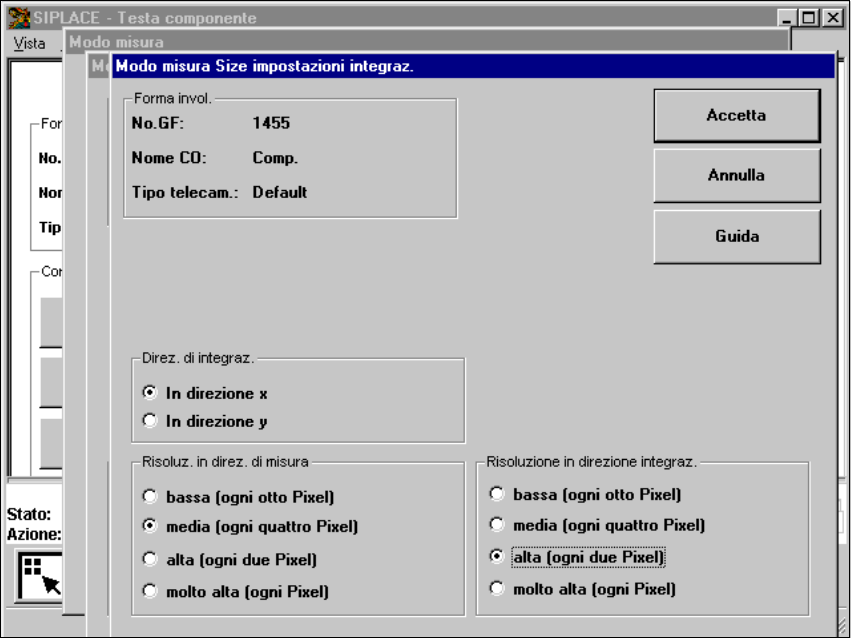Viewport: 851px width, 638px height.
Task: Click the Modo misura background window title
Action: (116, 42)
